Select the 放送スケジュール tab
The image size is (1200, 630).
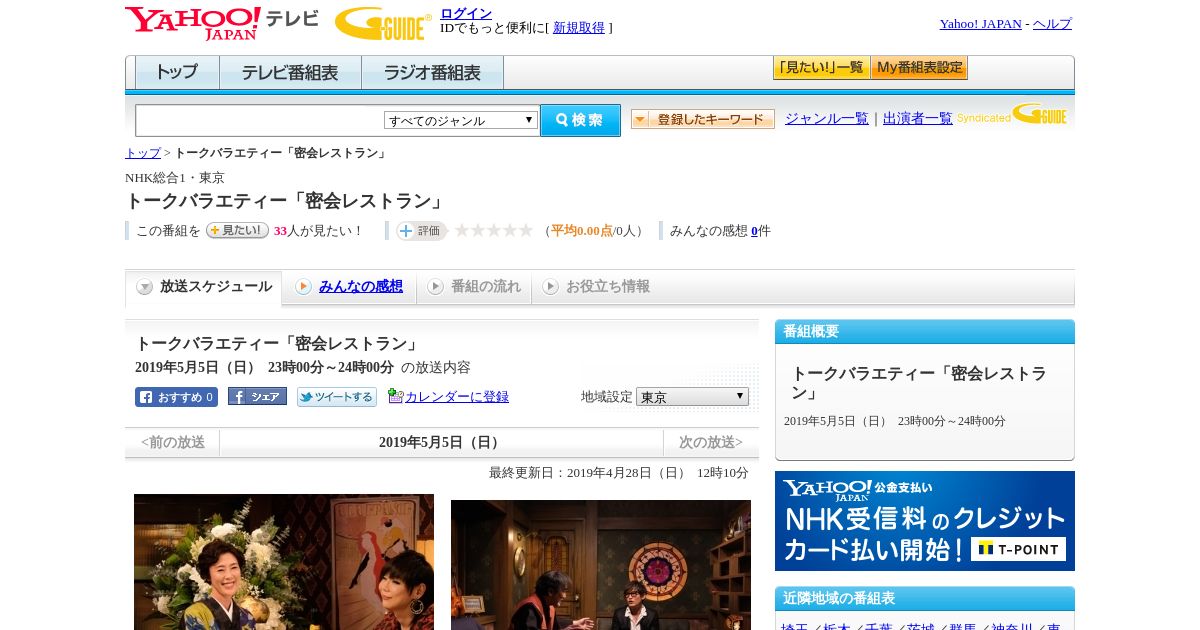pos(204,287)
